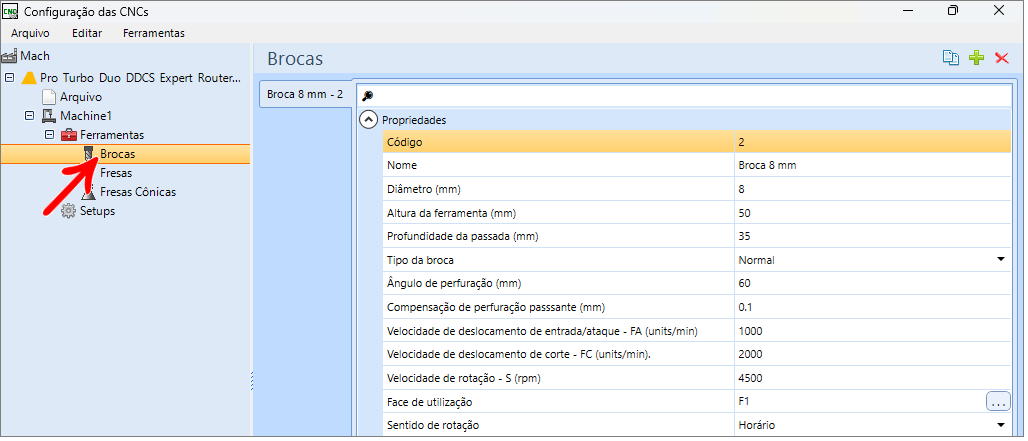Click the CNC app icon in title bar

click(x=10, y=10)
